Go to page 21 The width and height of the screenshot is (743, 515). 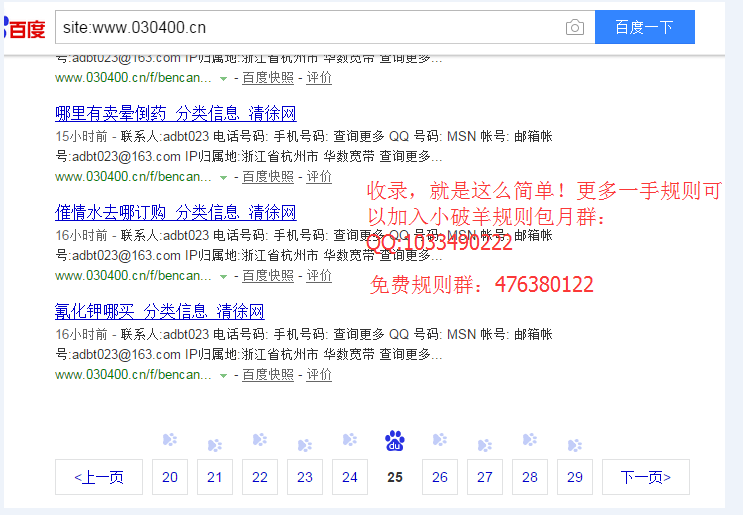[215, 477]
